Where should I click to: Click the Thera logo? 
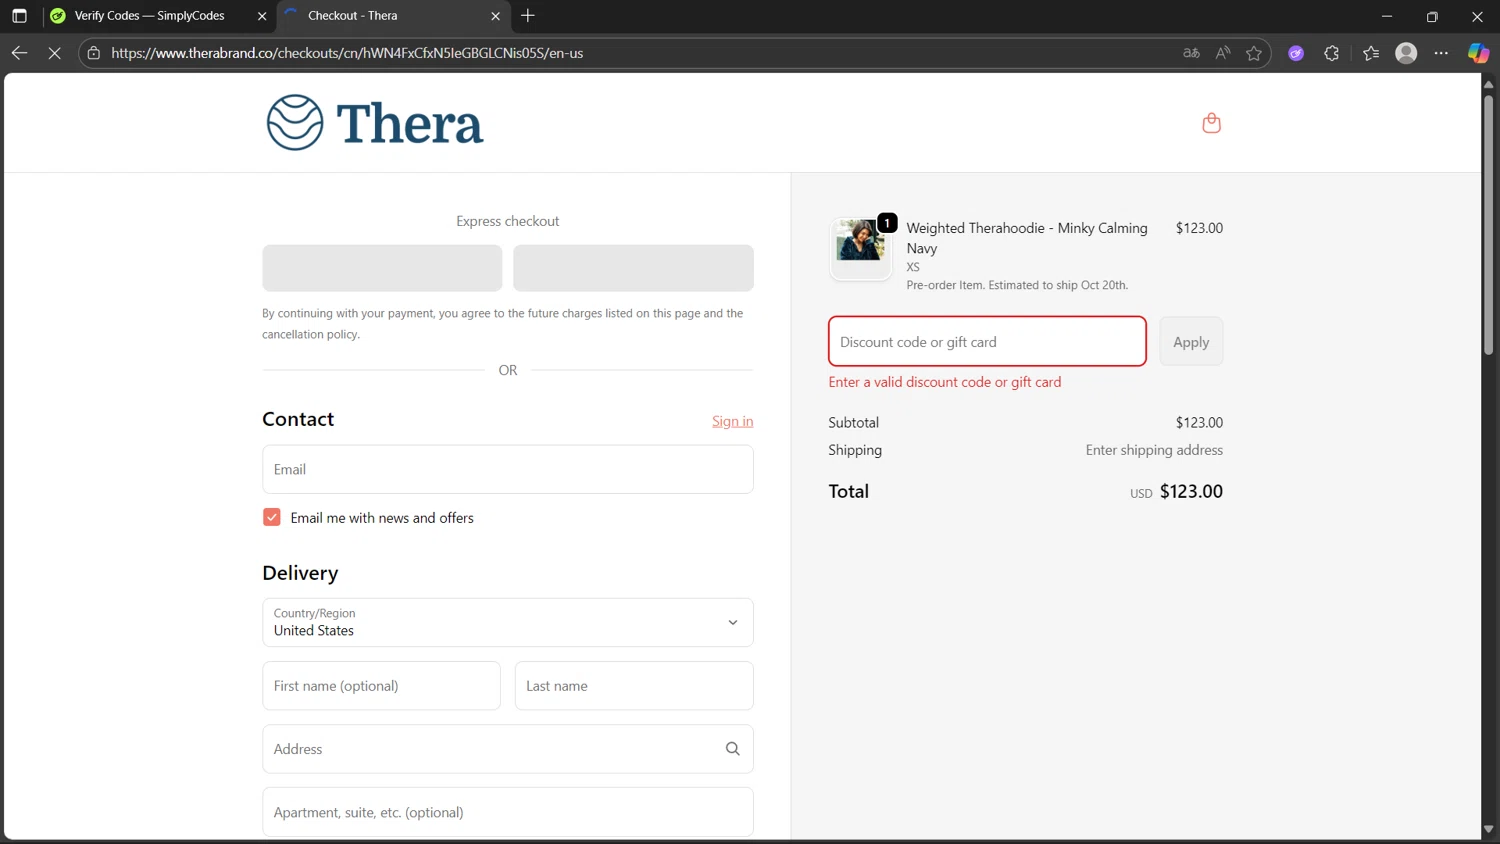click(x=375, y=123)
